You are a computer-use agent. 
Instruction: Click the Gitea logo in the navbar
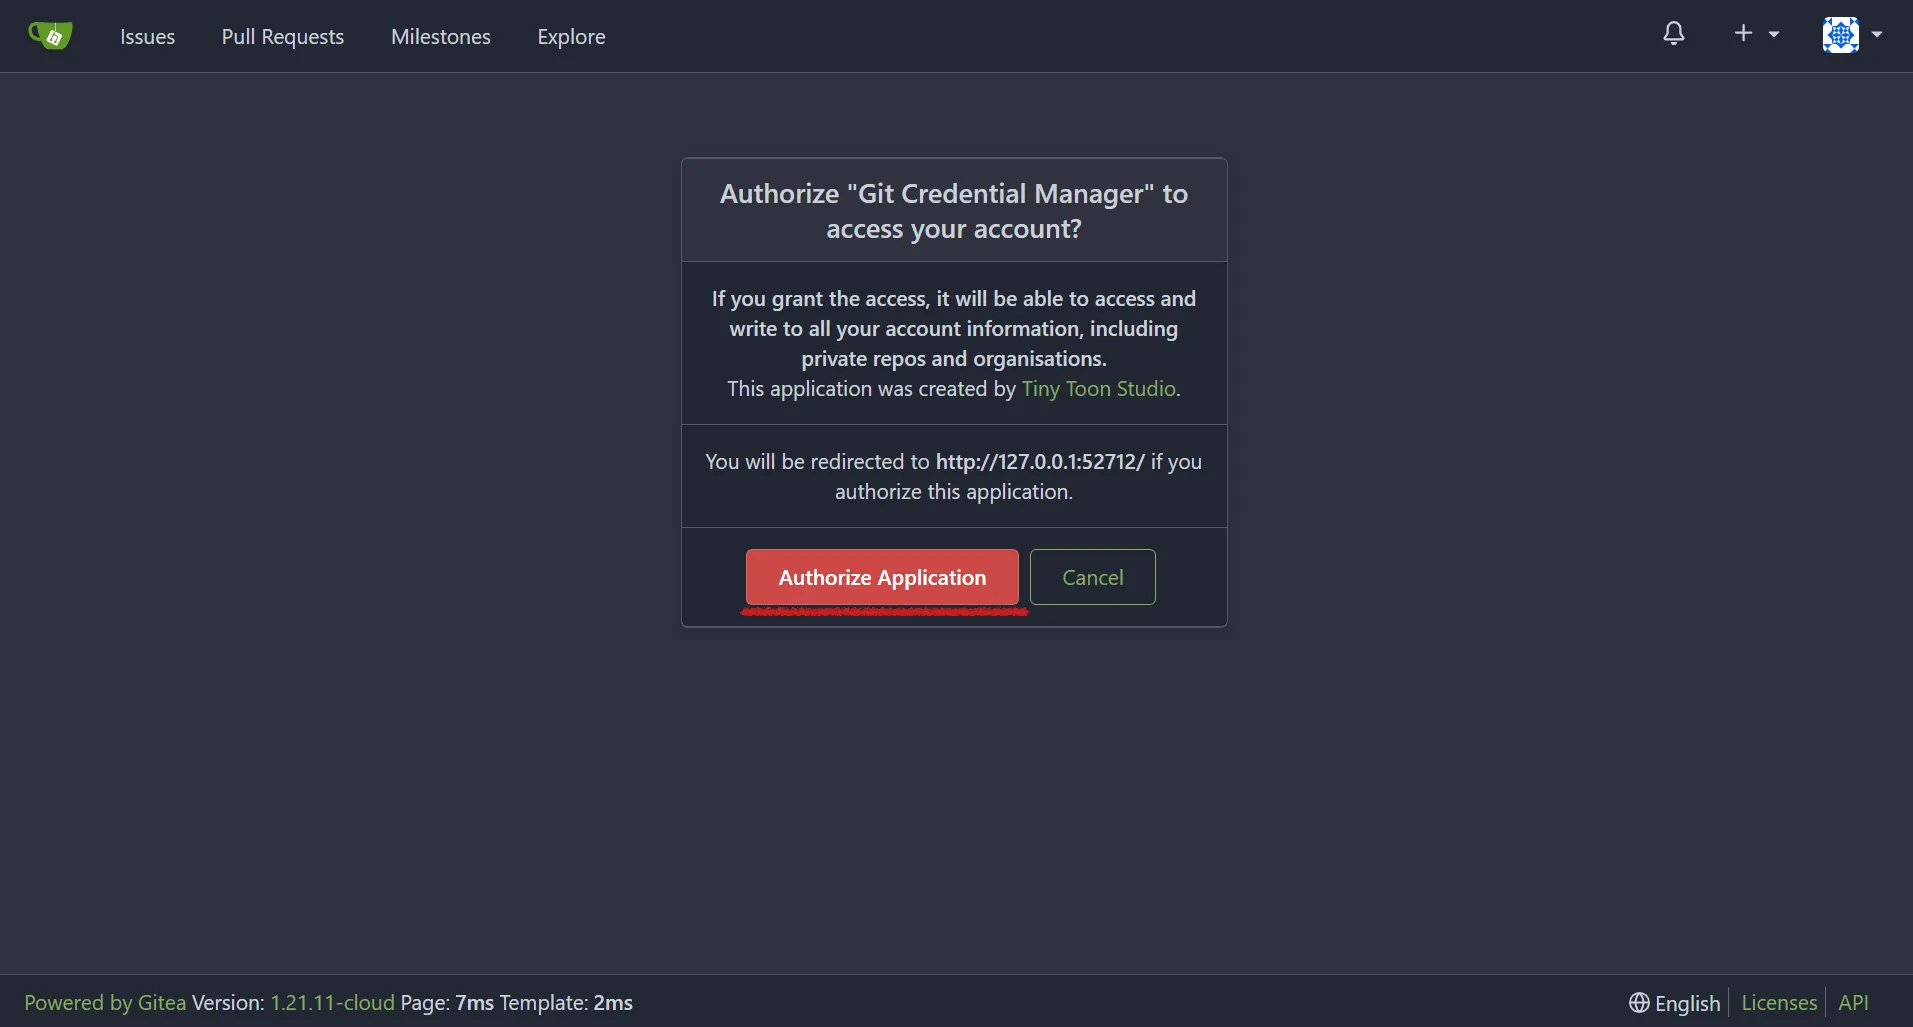(49, 35)
